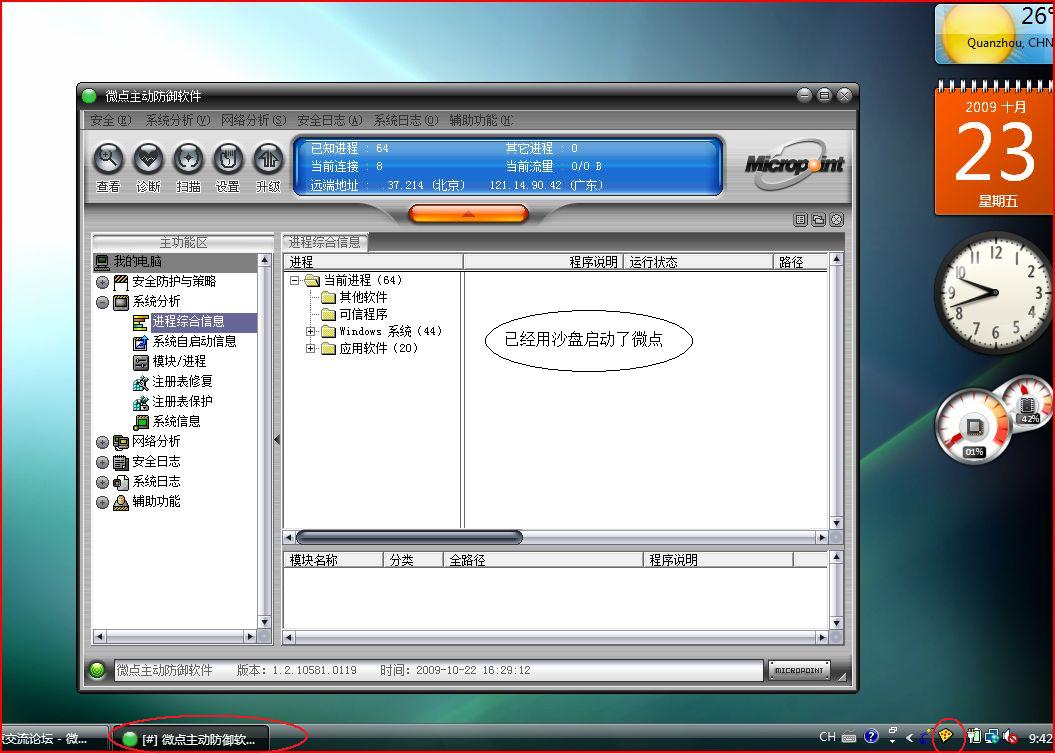Click the network tray icon
1055x753 pixels.
[991, 737]
